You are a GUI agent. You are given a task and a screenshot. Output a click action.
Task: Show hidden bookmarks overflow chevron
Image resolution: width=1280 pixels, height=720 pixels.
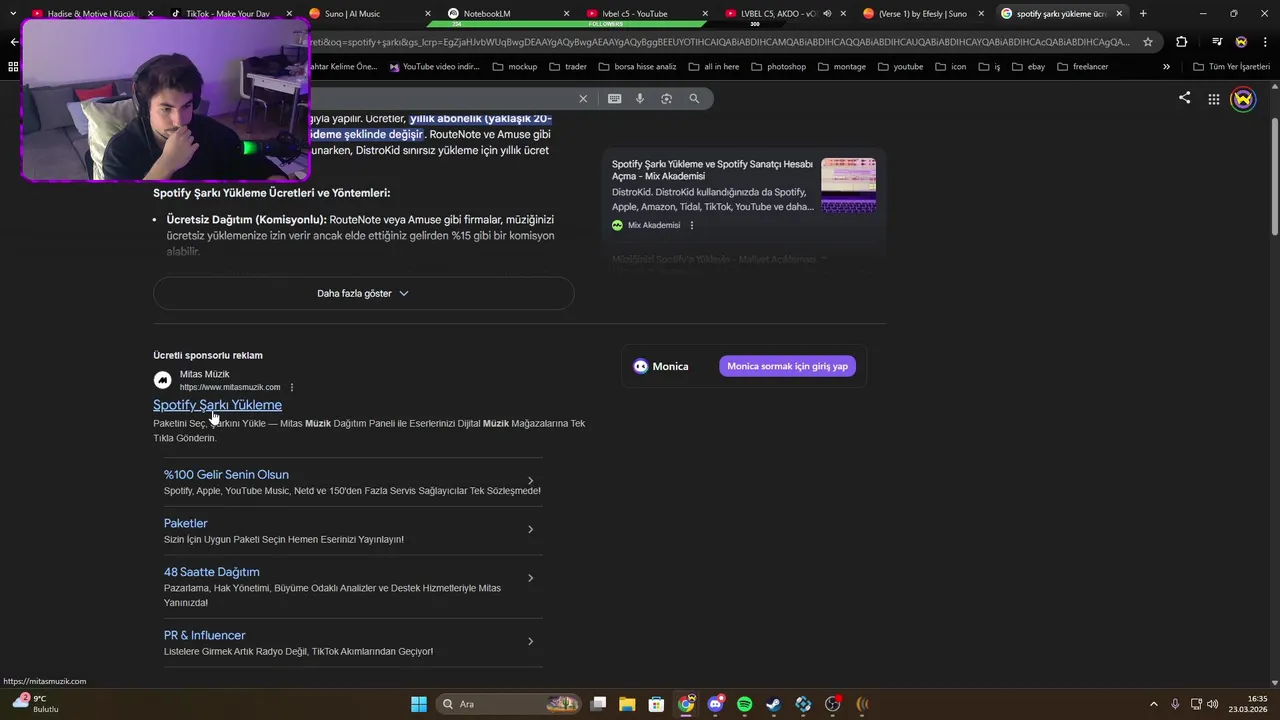coord(1166,67)
